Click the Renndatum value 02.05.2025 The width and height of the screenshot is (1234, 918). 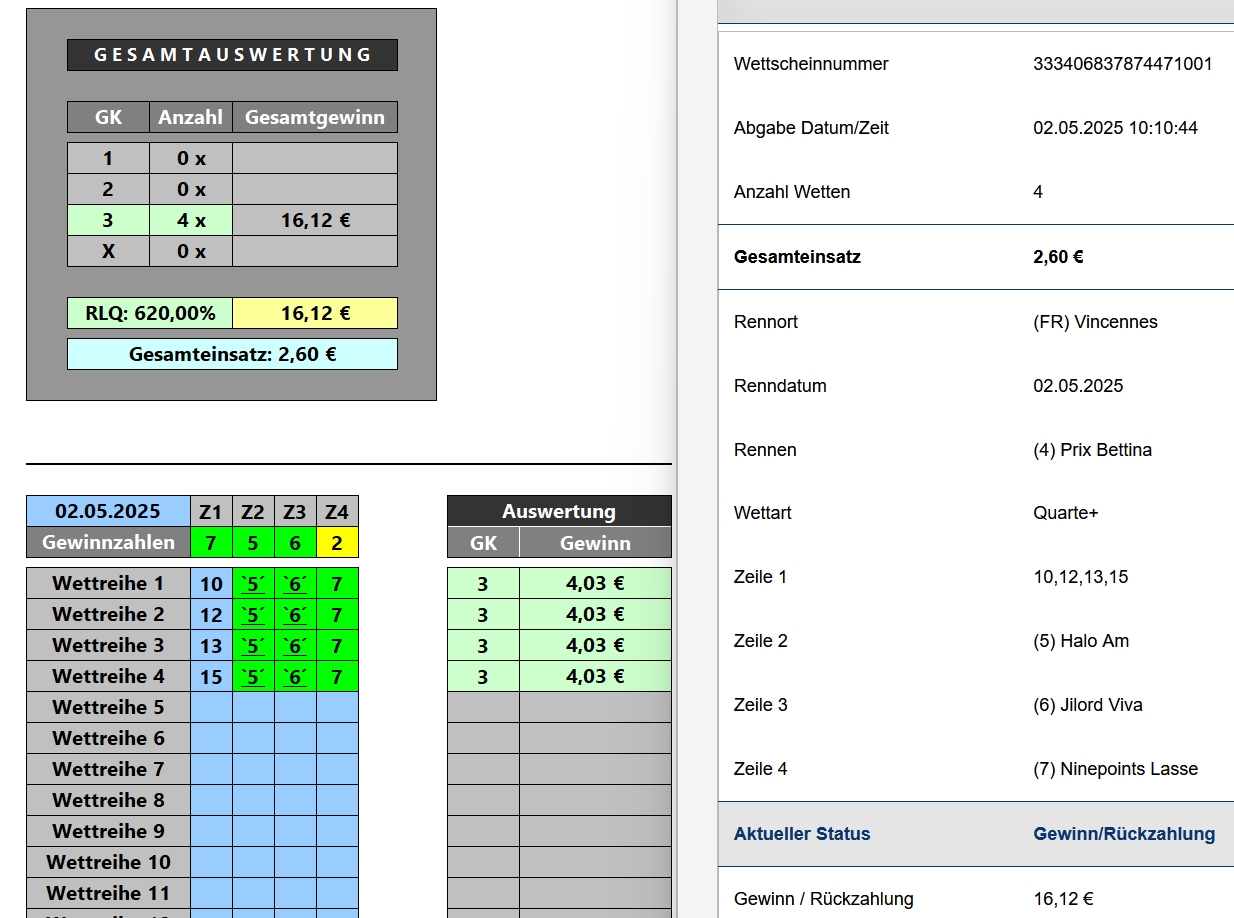pos(1078,386)
